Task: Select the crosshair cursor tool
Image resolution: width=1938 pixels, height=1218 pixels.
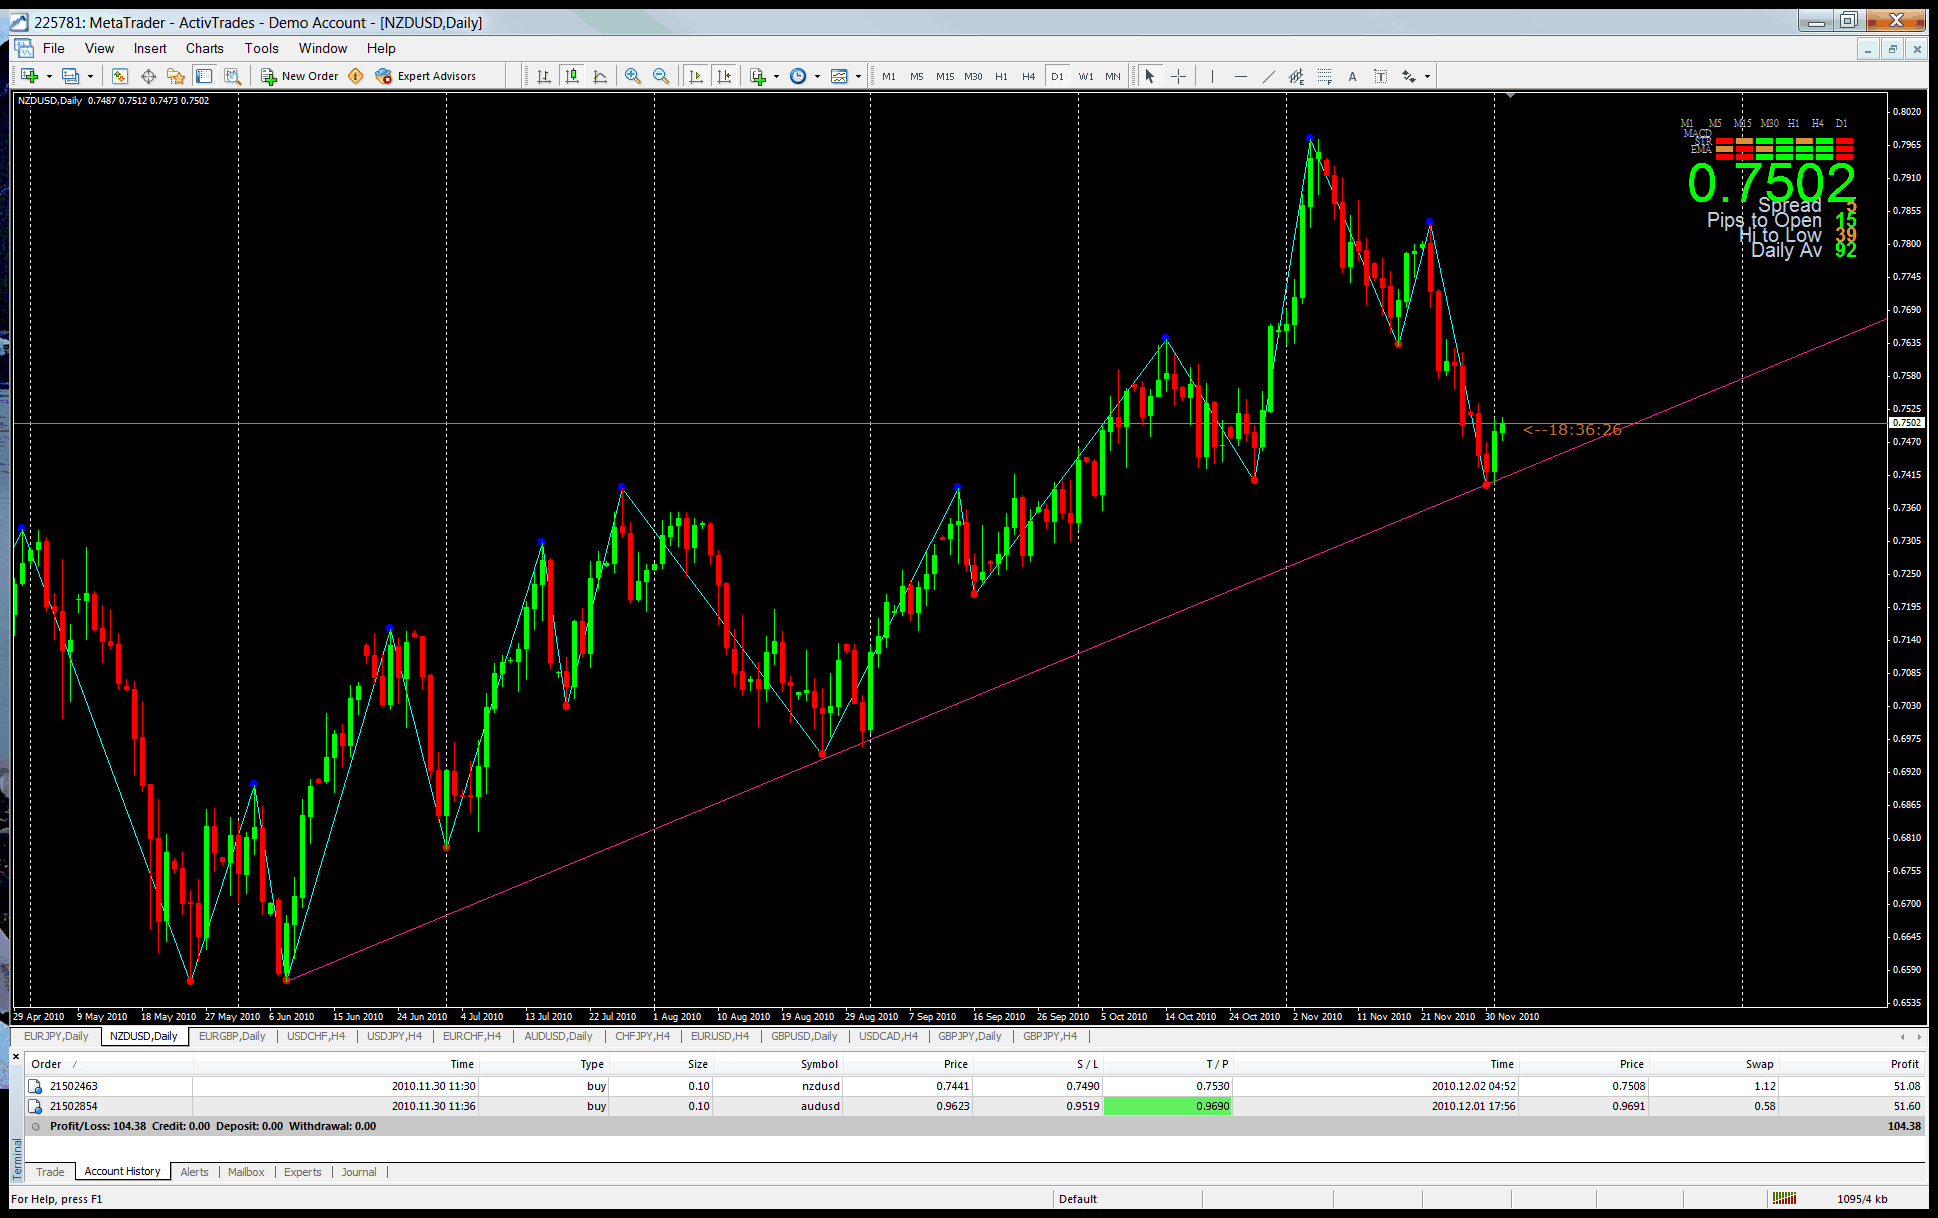Action: click(x=1179, y=76)
